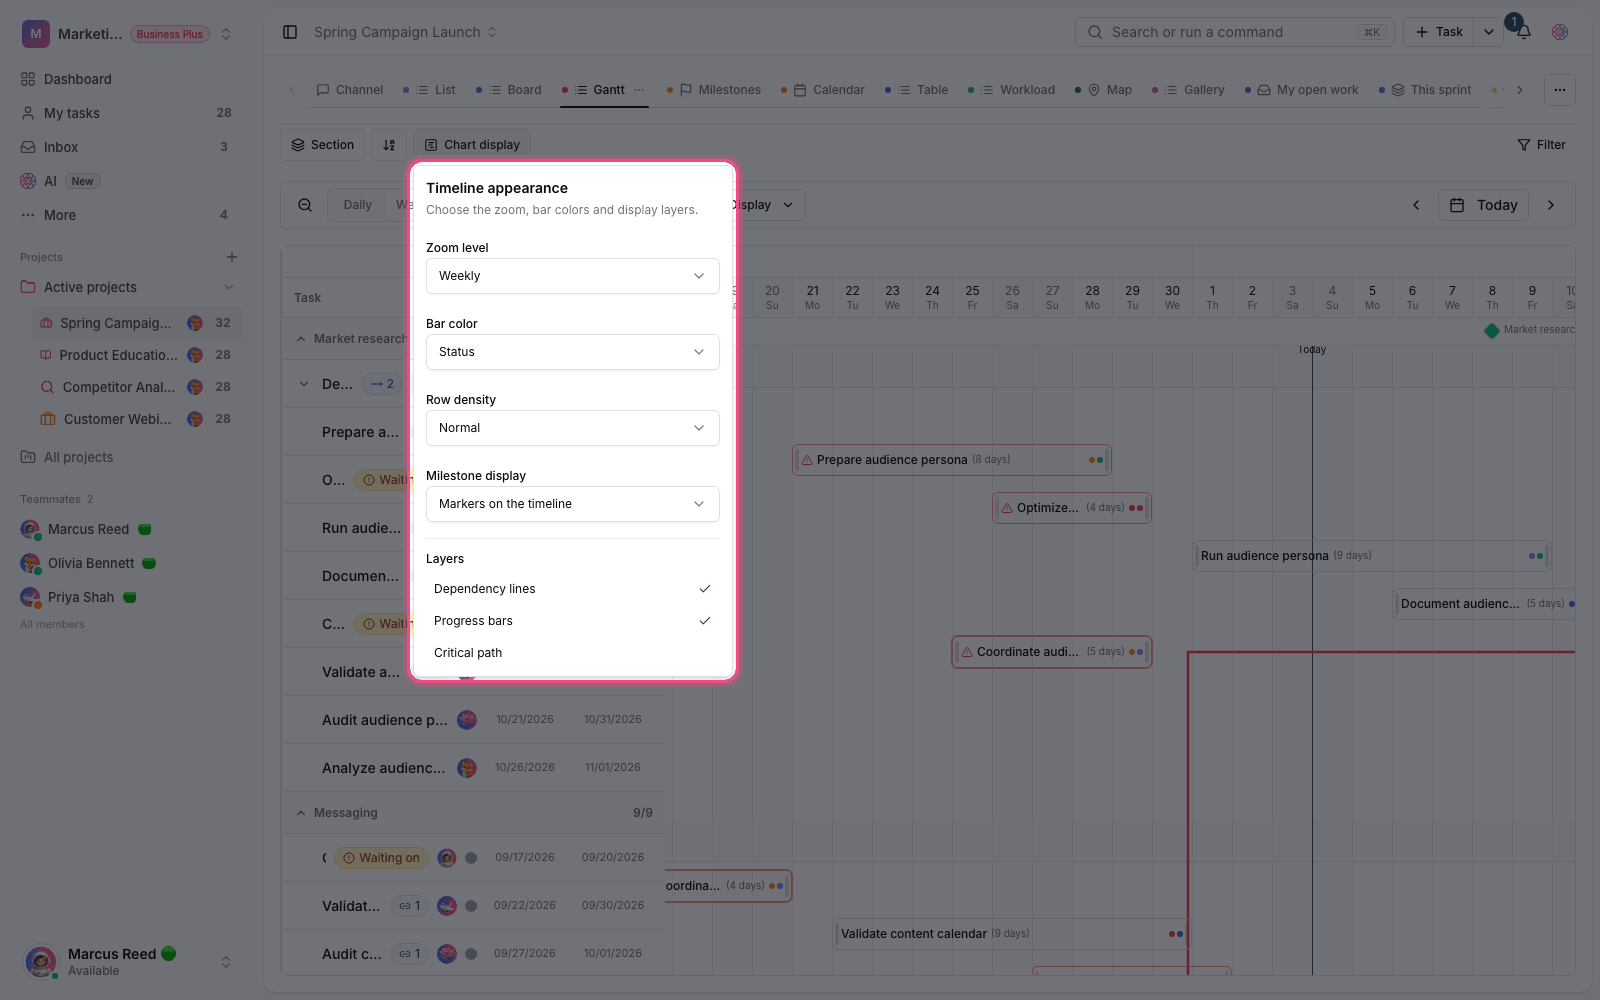Click the Gantt tab options ellipsis

click(639, 90)
